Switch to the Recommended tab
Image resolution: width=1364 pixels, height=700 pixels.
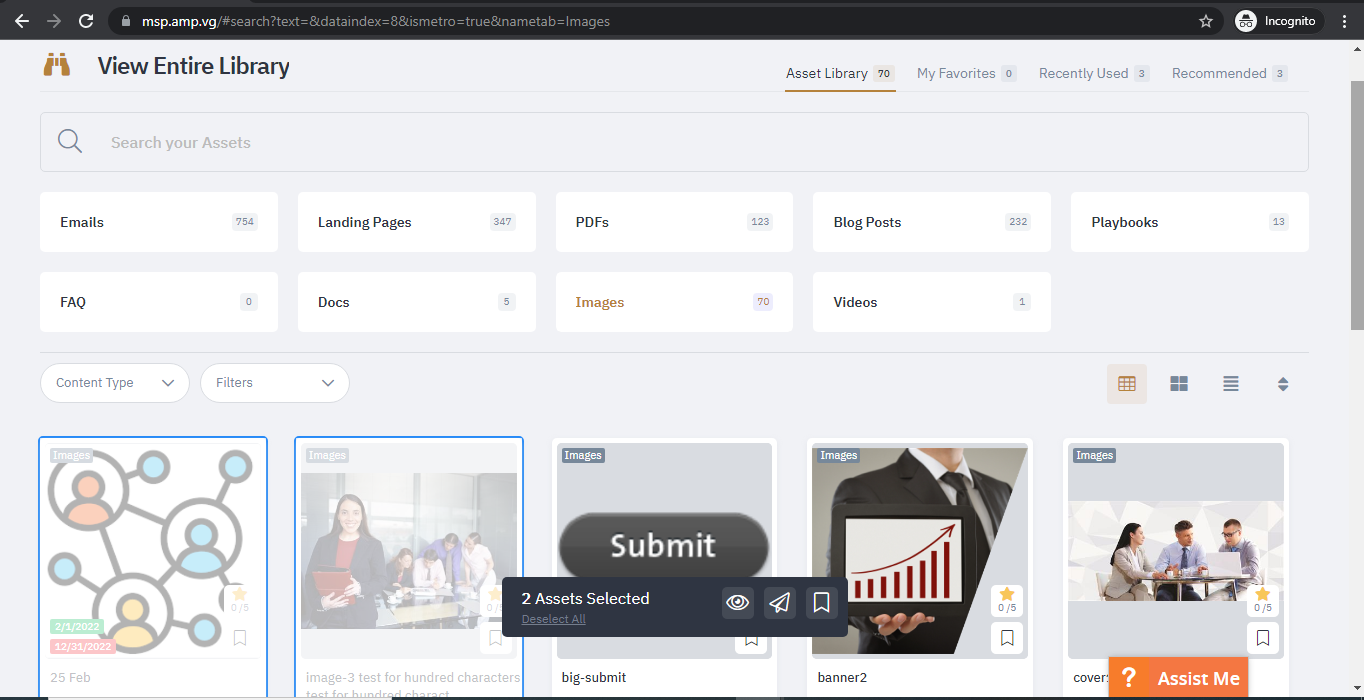1230,74
